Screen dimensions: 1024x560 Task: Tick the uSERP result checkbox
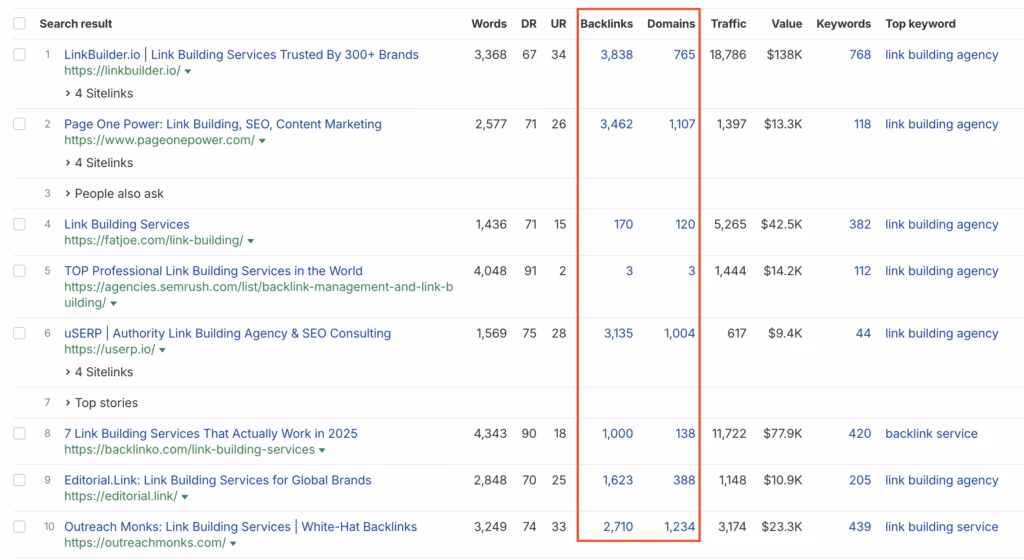tap(20, 334)
